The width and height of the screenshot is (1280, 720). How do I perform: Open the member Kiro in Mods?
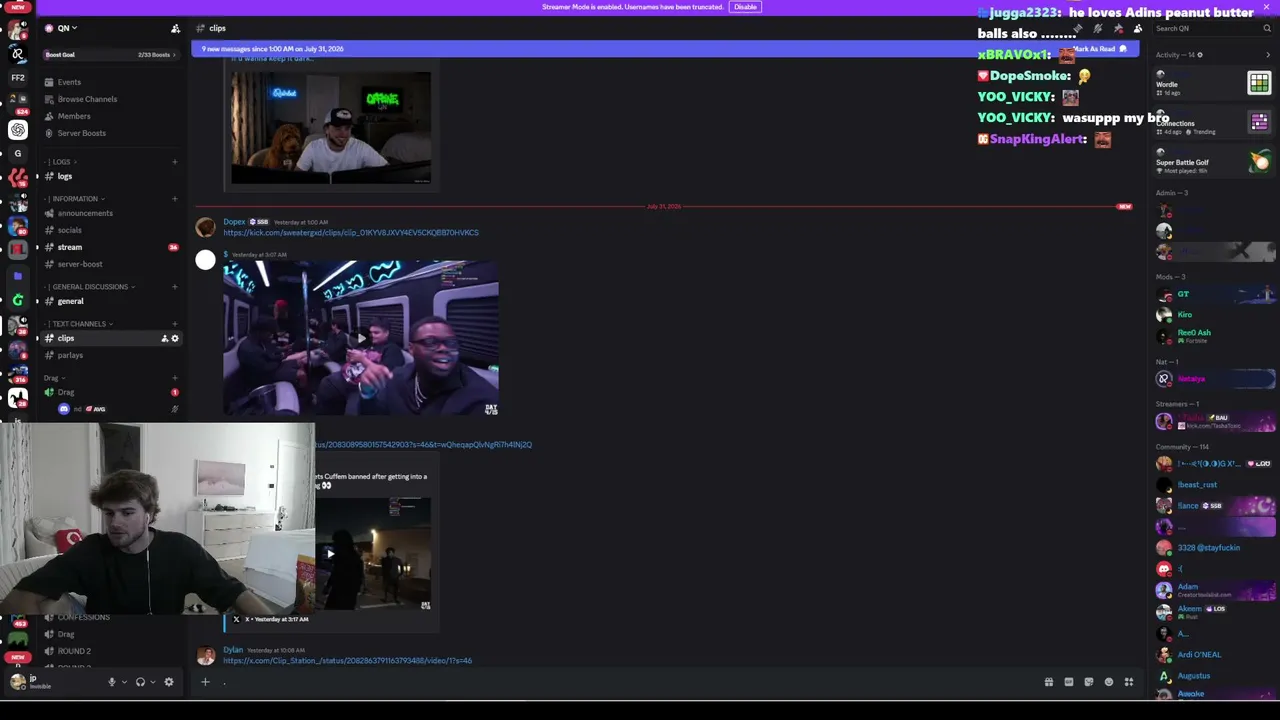1215,315
